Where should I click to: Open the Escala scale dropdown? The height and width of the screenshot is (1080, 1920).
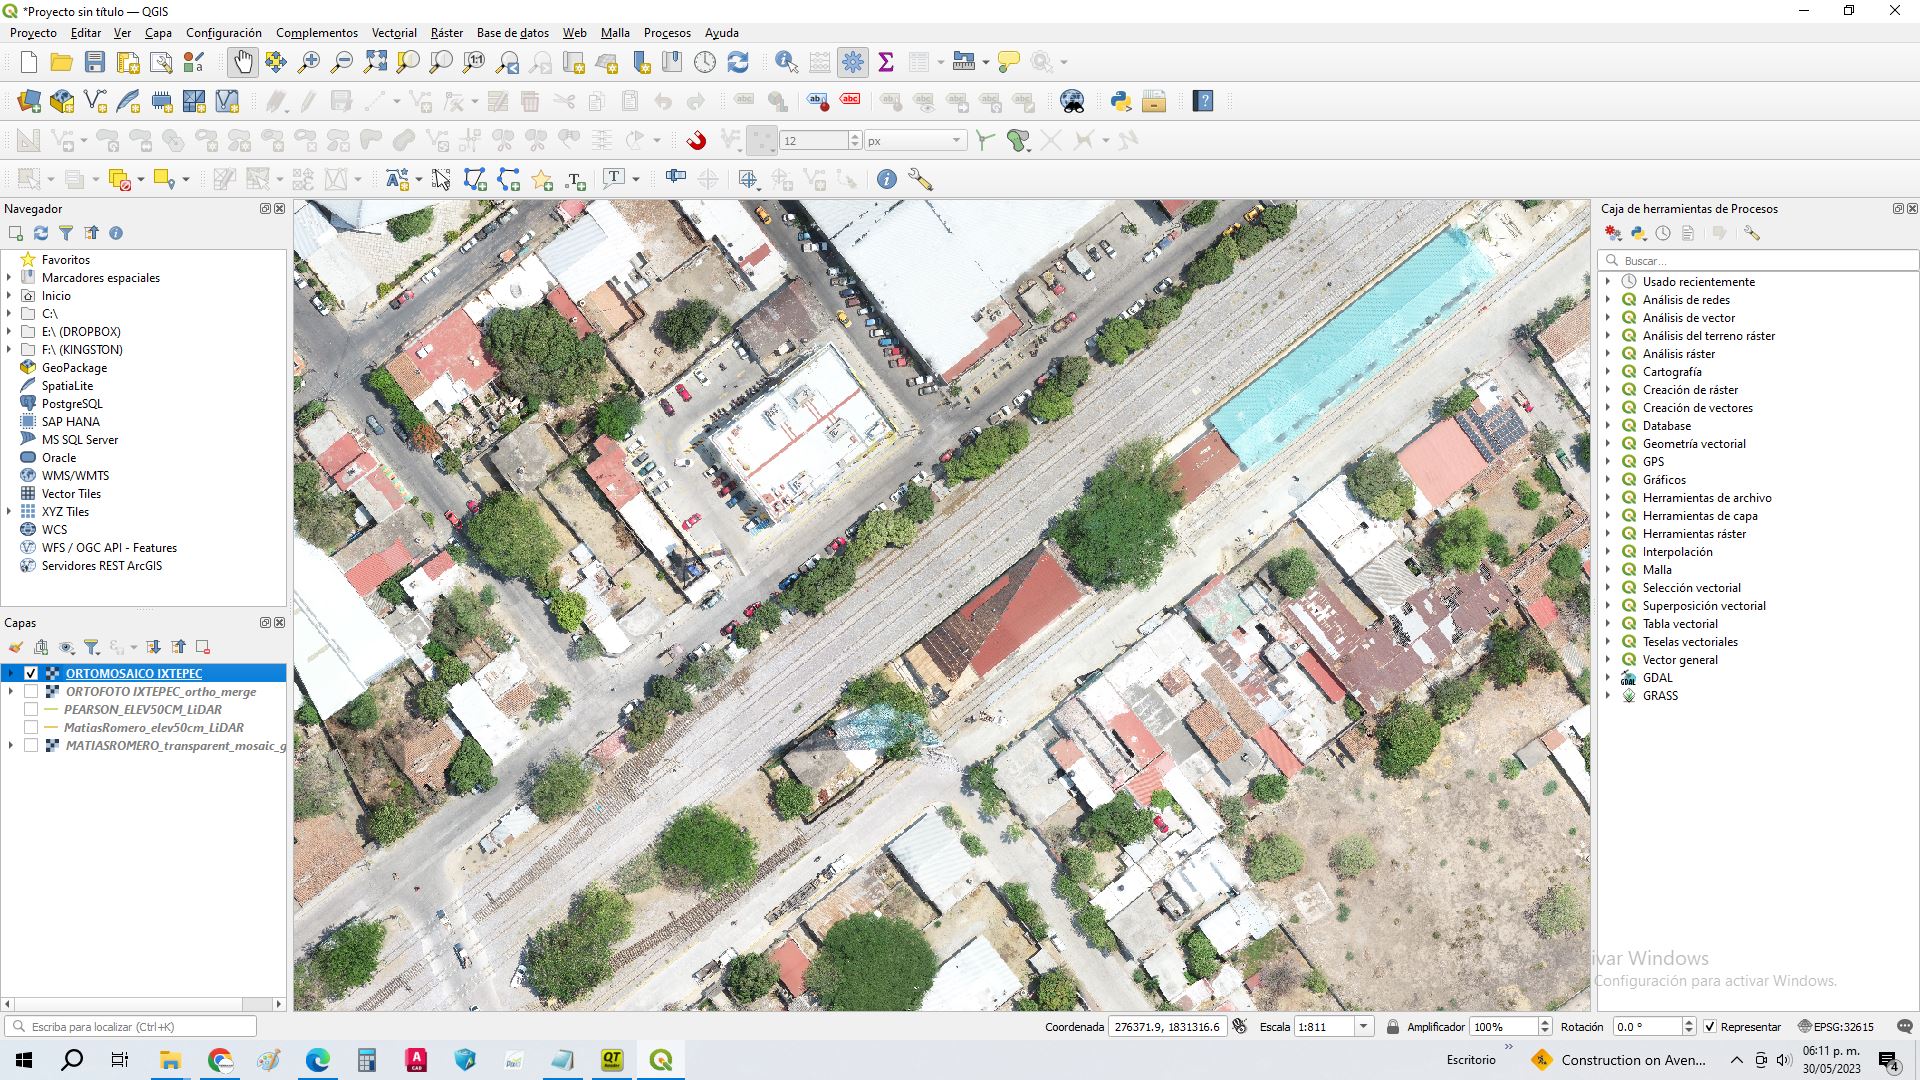point(1363,1027)
